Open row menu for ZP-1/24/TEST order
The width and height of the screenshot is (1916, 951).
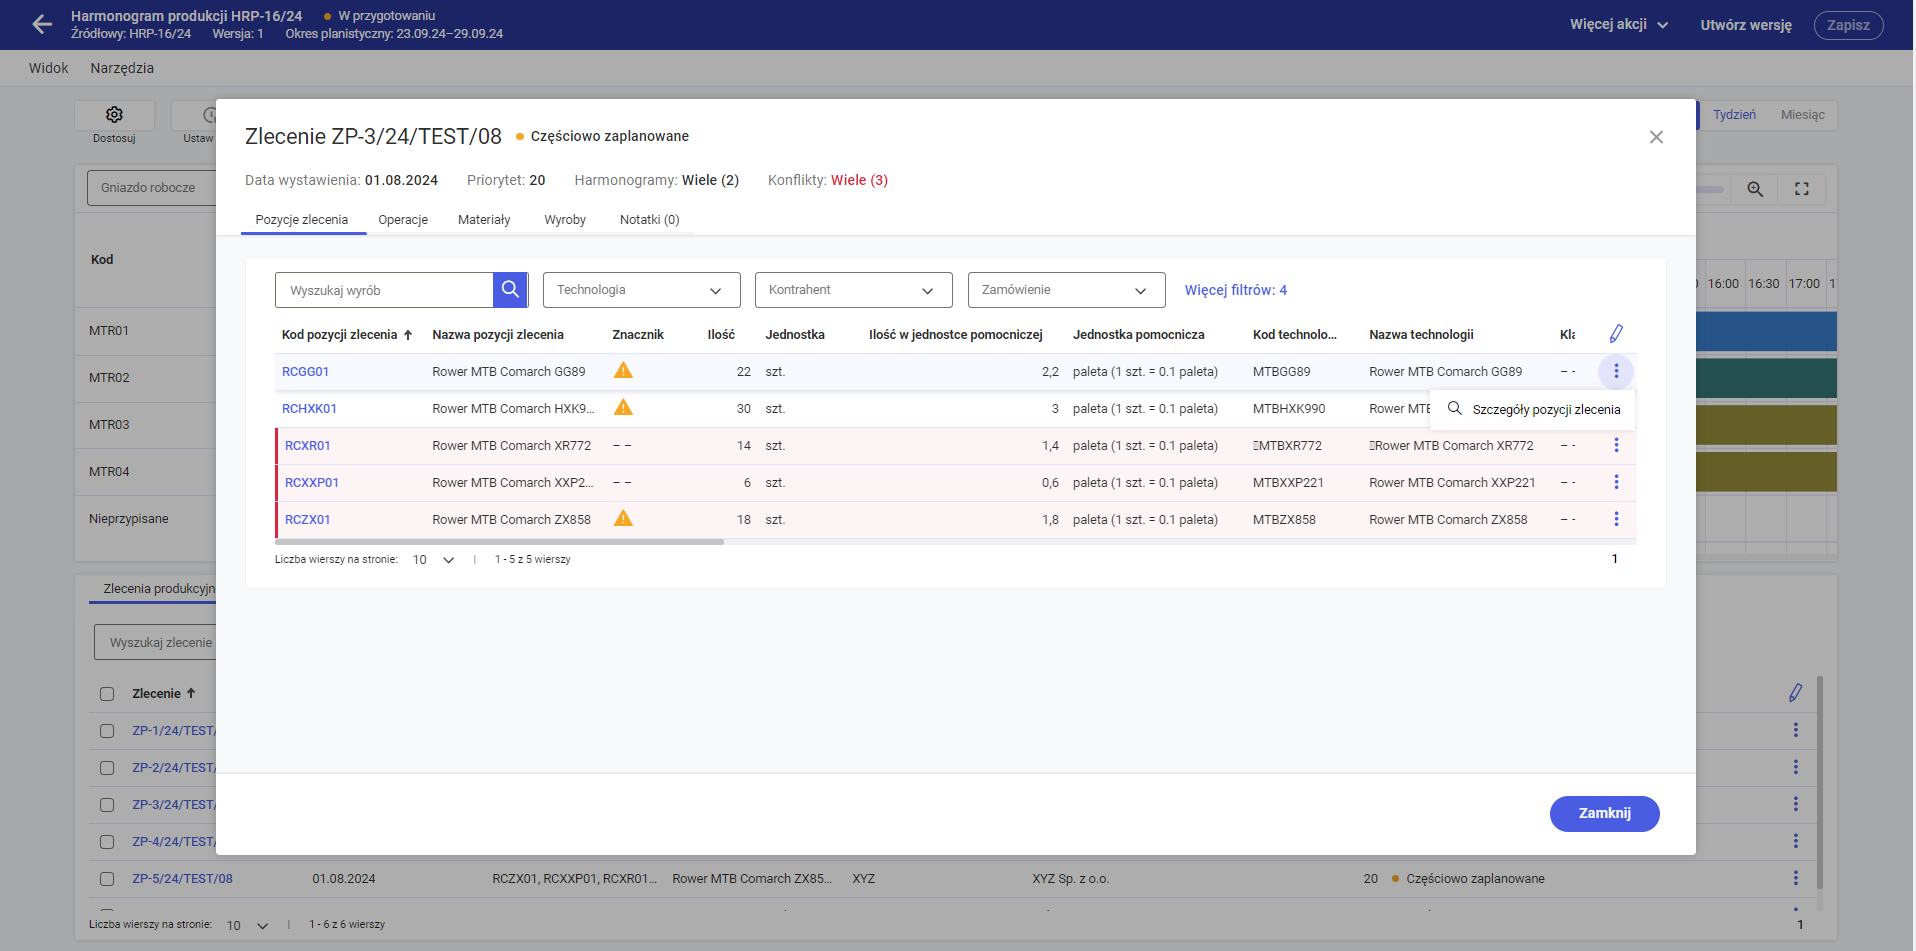[1796, 730]
